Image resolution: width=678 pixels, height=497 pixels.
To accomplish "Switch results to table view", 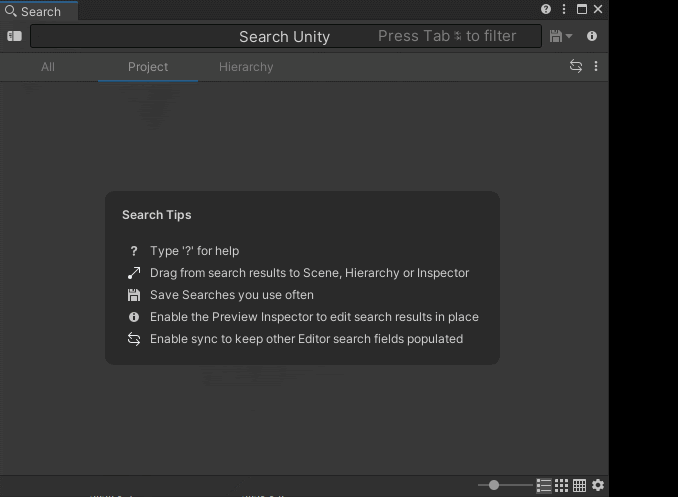I will tap(579, 485).
